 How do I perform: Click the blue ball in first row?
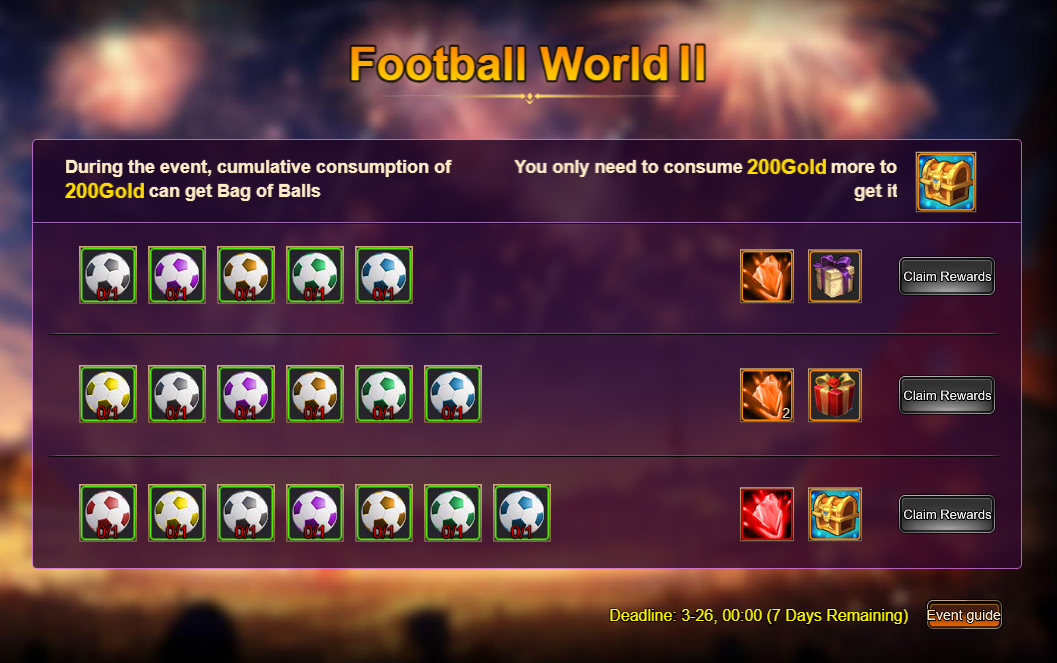pyautogui.click(x=384, y=275)
